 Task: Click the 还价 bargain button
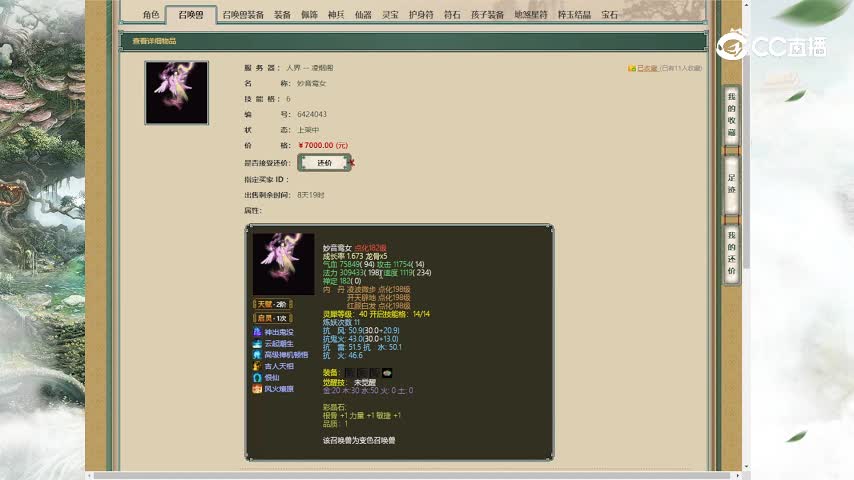pos(324,163)
